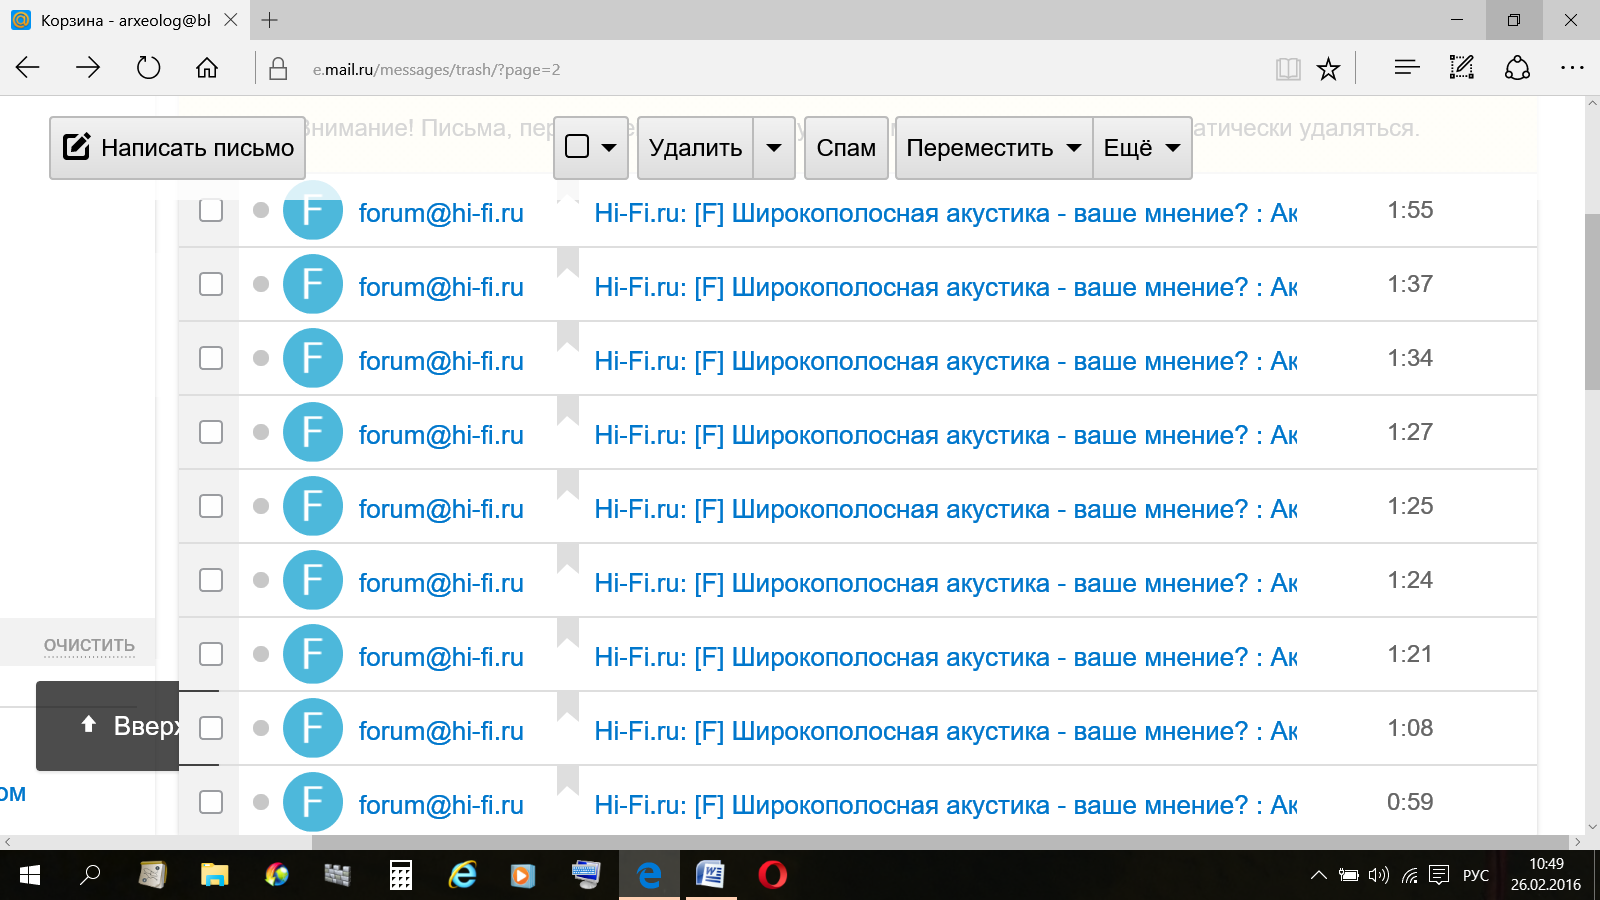The image size is (1600, 900).
Task: Open the Make a Web Note icon
Action: point(1461,68)
